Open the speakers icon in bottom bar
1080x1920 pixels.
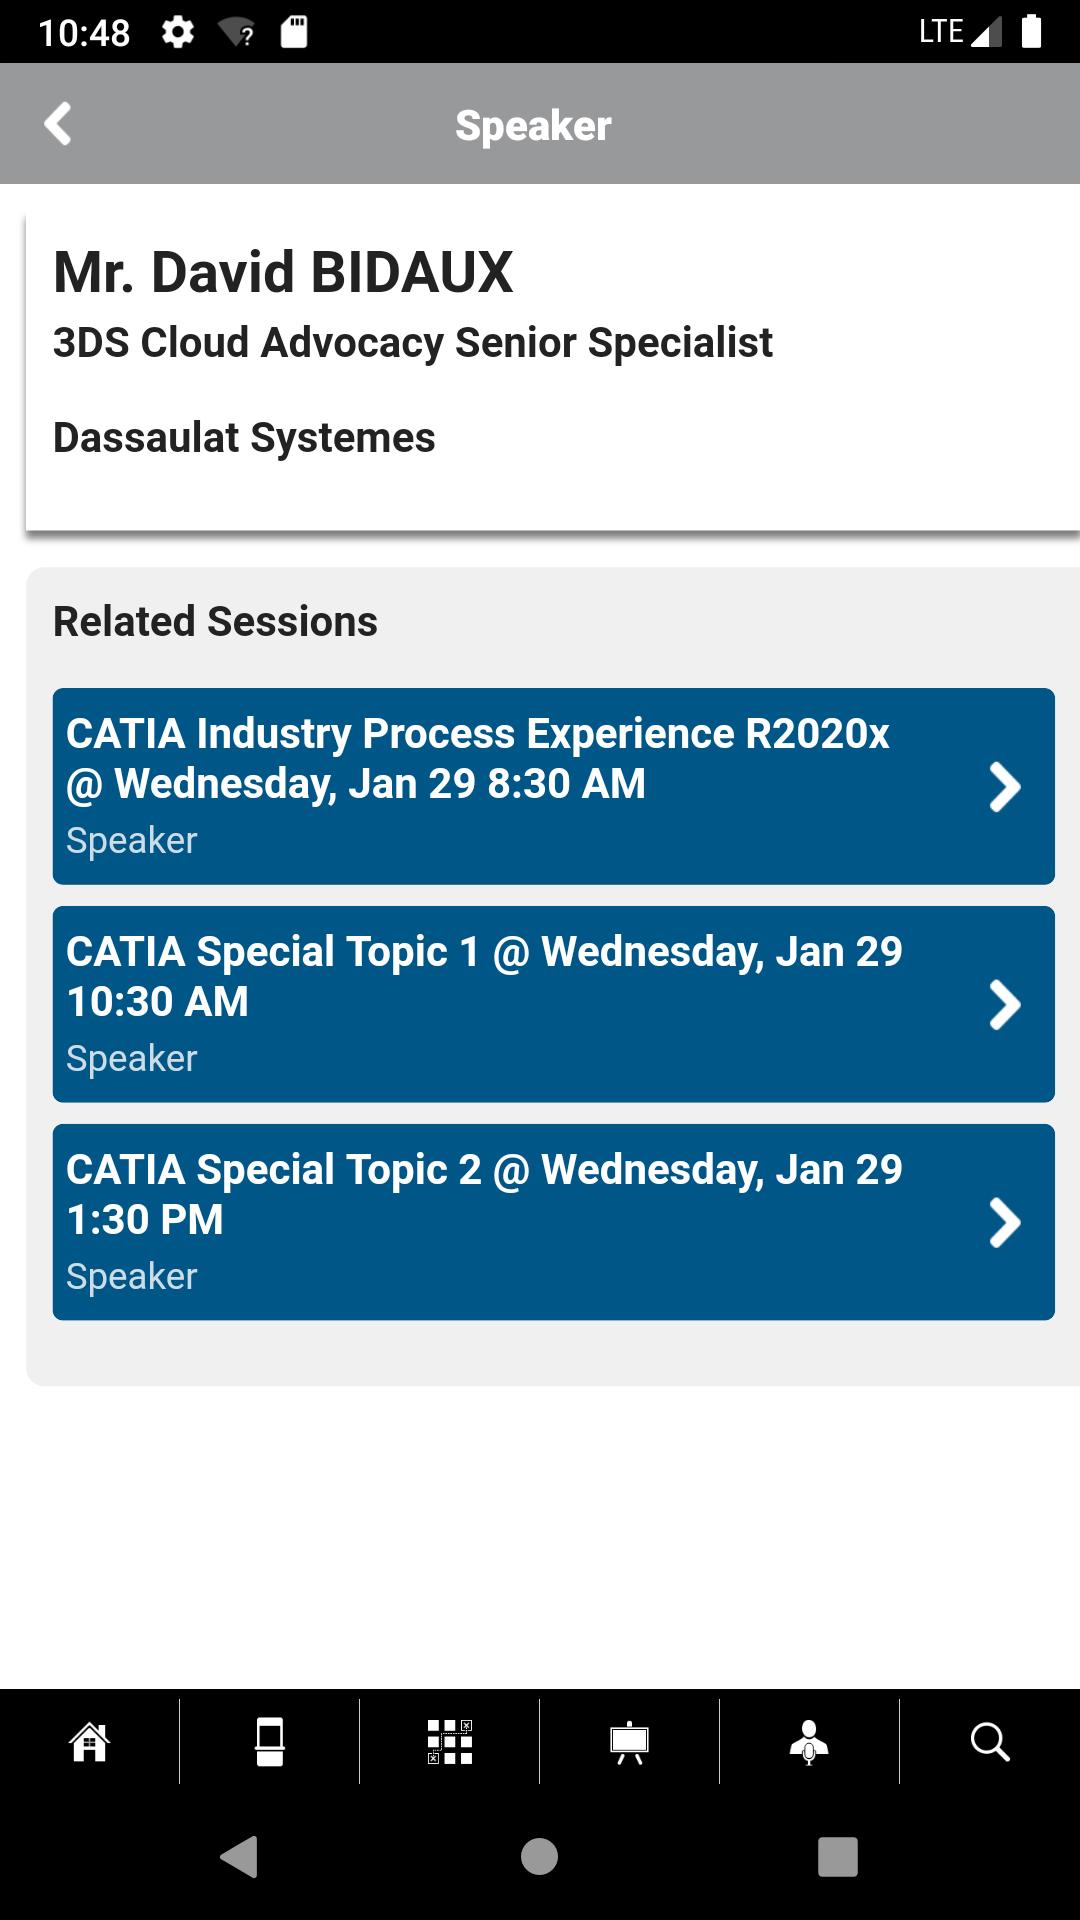809,1742
